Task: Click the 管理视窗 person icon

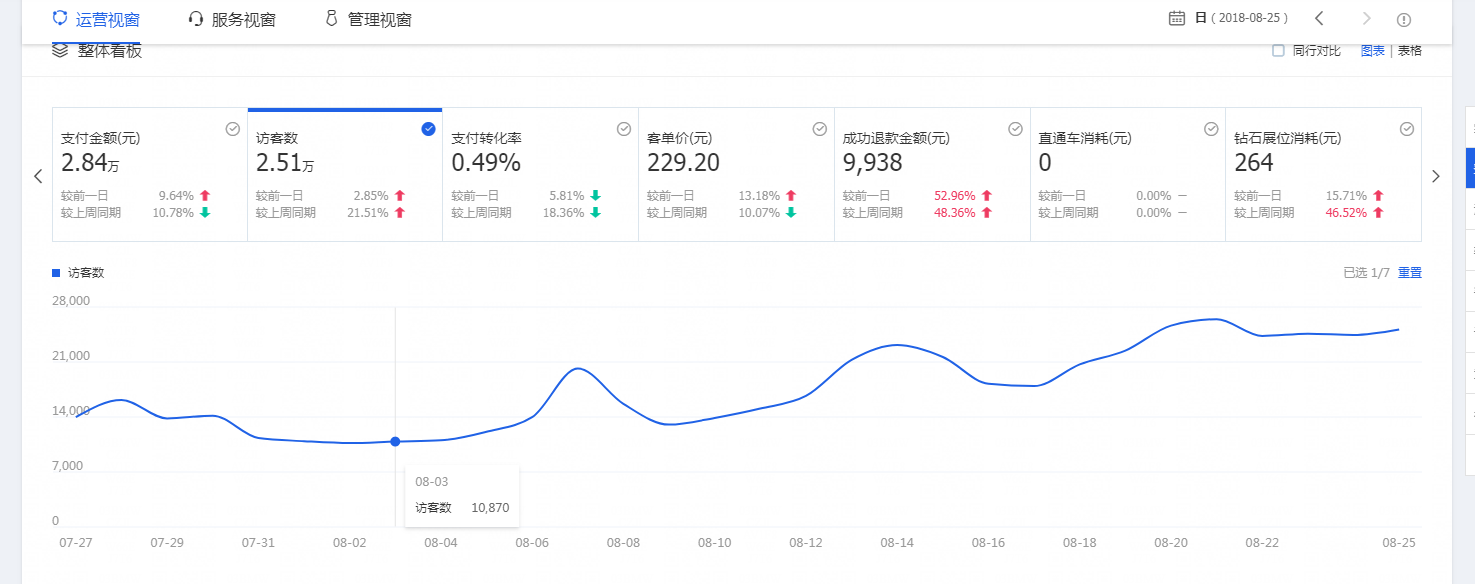Action: pos(331,19)
